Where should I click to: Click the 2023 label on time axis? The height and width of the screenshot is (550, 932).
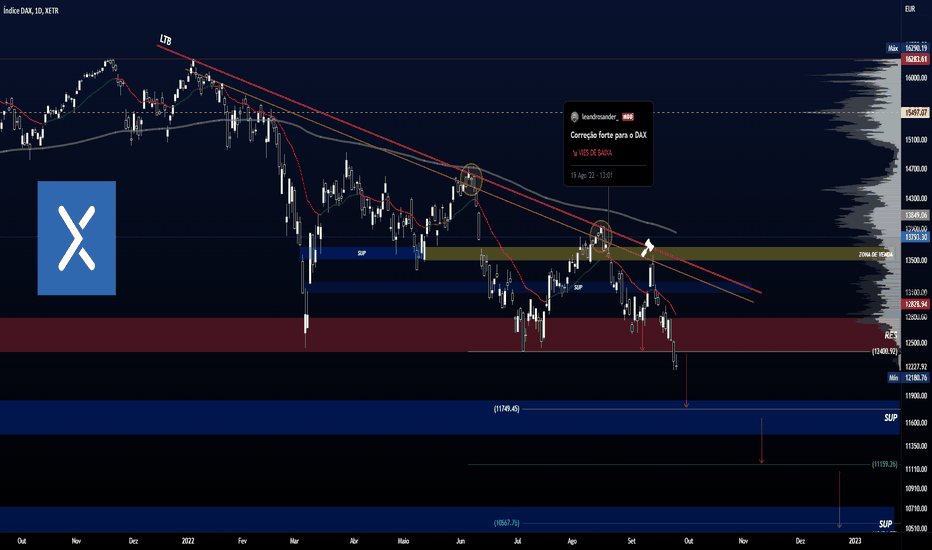click(x=855, y=541)
